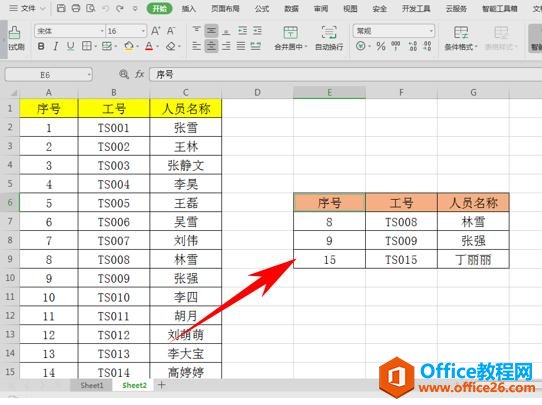Select the Sheet2 tab
The height and width of the screenshot is (405, 542).
tap(134, 385)
